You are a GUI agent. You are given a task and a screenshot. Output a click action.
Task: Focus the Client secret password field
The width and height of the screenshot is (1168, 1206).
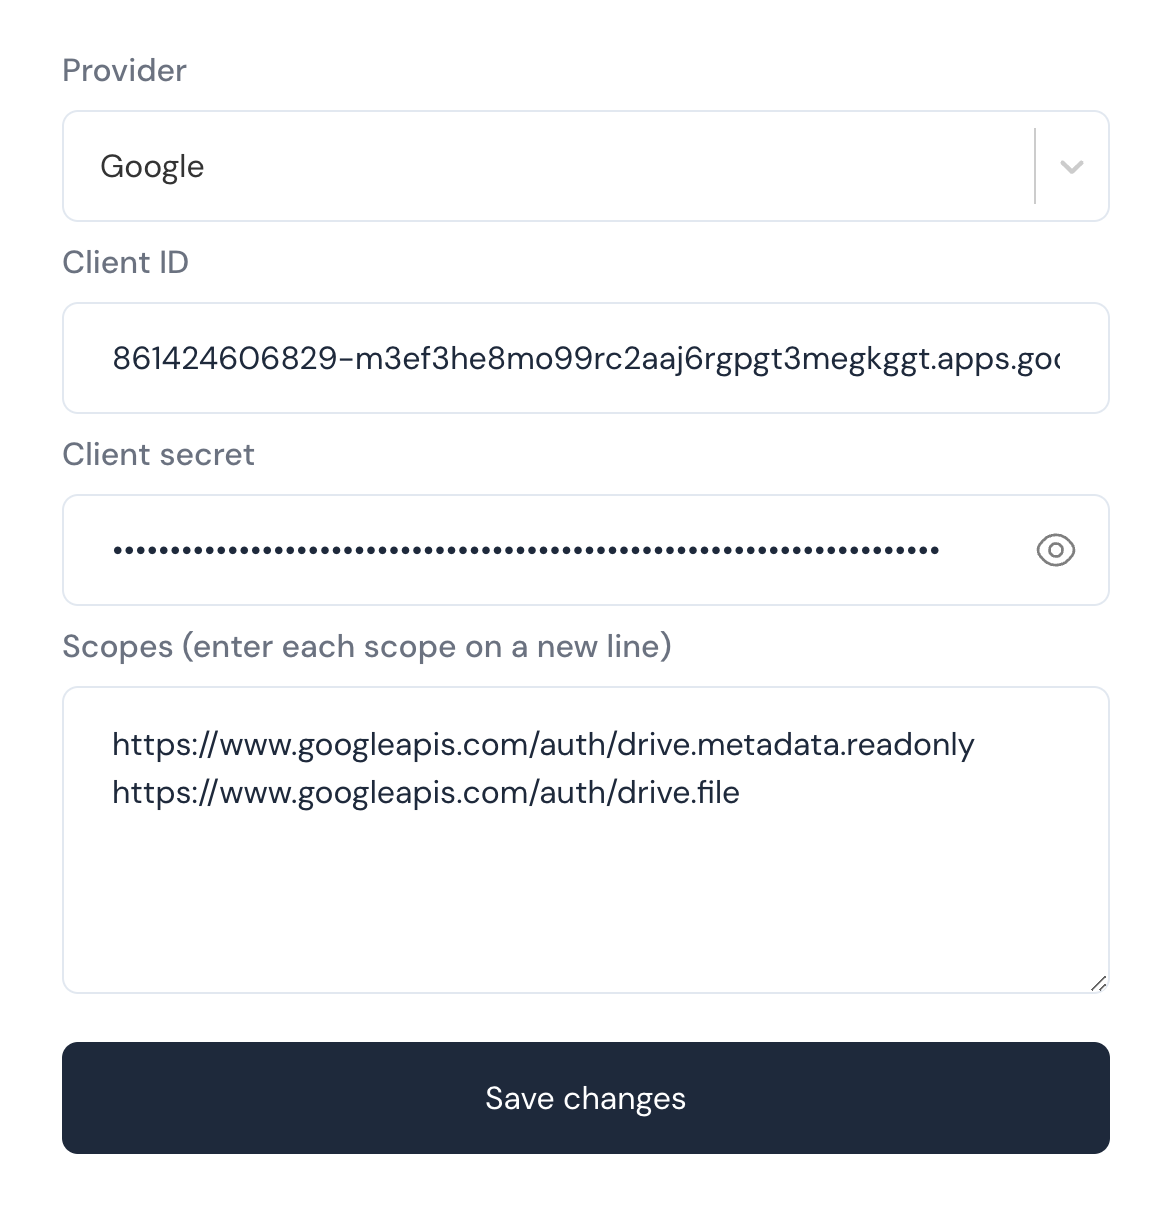coord(585,550)
